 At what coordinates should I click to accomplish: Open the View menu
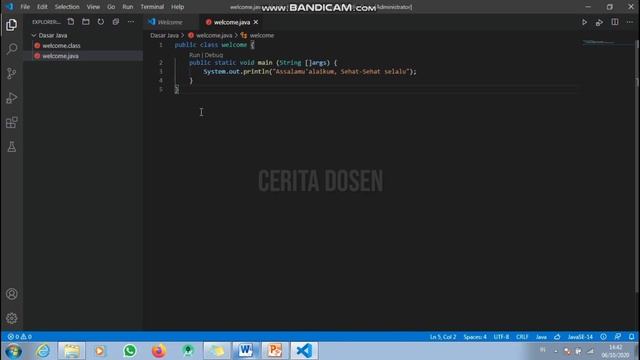pyautogui.click(x=93, y=7)
